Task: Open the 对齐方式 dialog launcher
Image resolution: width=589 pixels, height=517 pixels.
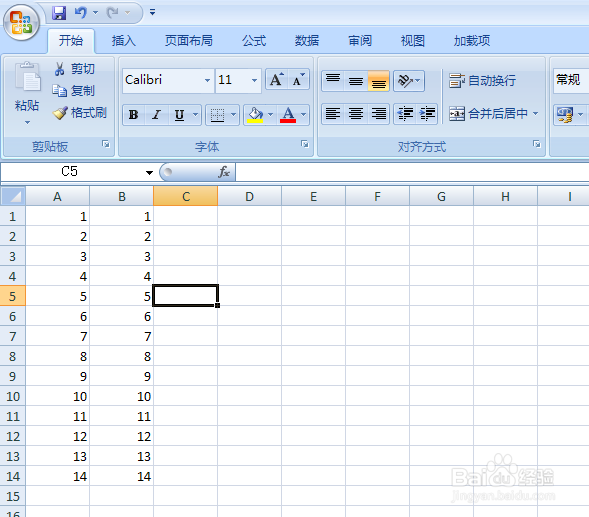Action: coord(537,144)
